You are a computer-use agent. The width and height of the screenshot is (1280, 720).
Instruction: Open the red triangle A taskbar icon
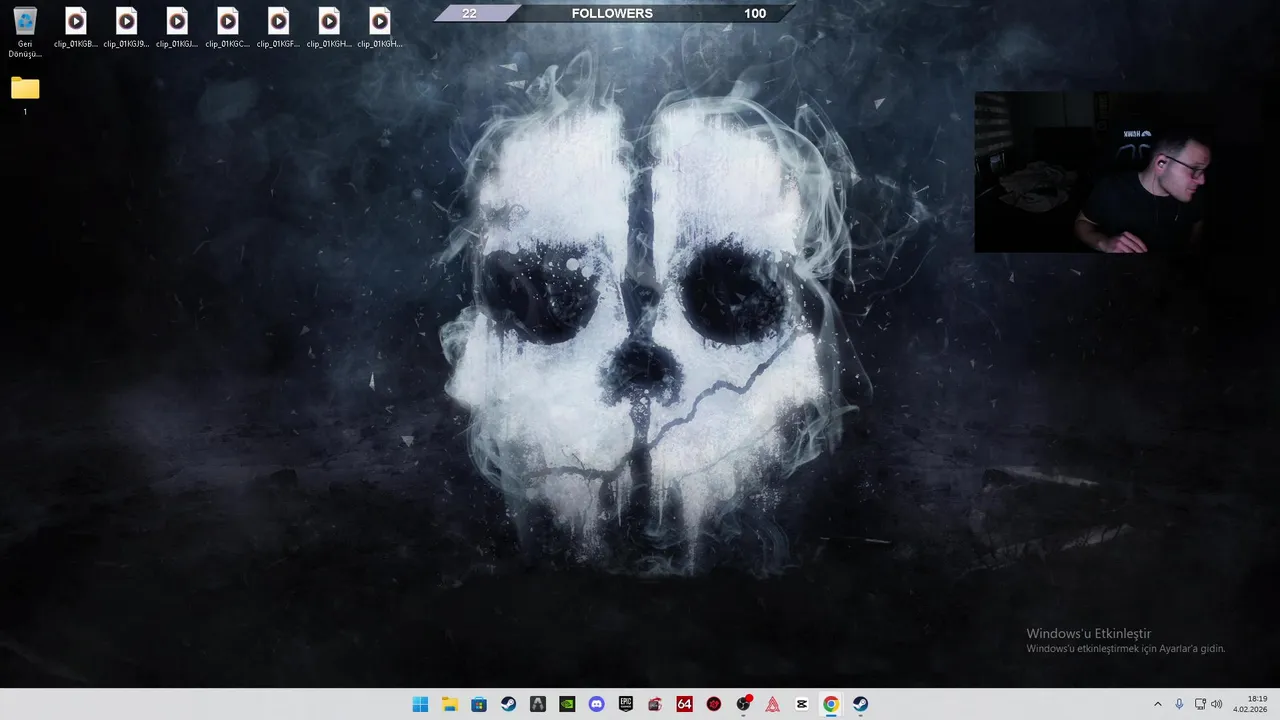coord(772,704)
